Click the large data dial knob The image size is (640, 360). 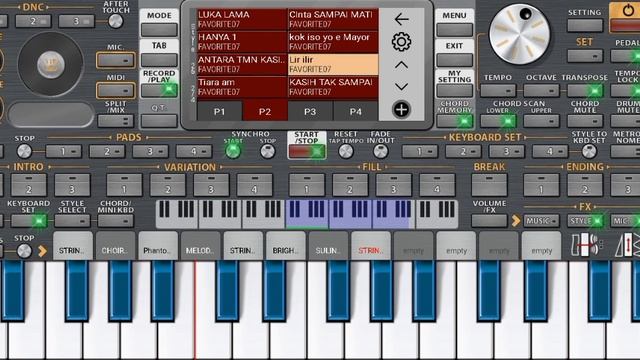point(519,34)
